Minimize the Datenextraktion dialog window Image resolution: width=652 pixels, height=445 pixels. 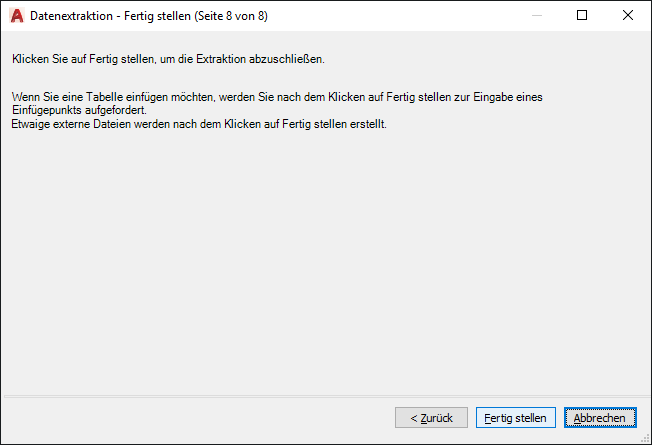click(537, 16)
